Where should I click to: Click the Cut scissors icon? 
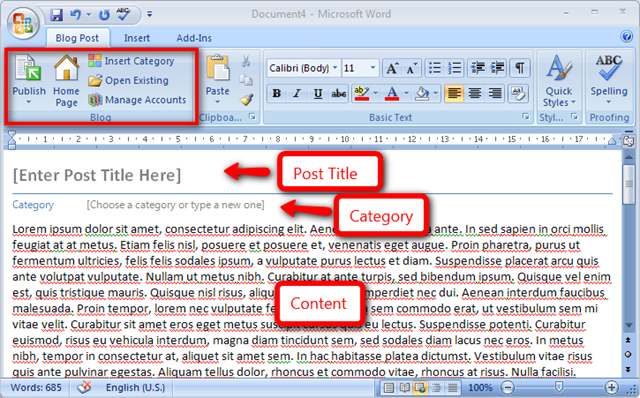tap(246, 61)
